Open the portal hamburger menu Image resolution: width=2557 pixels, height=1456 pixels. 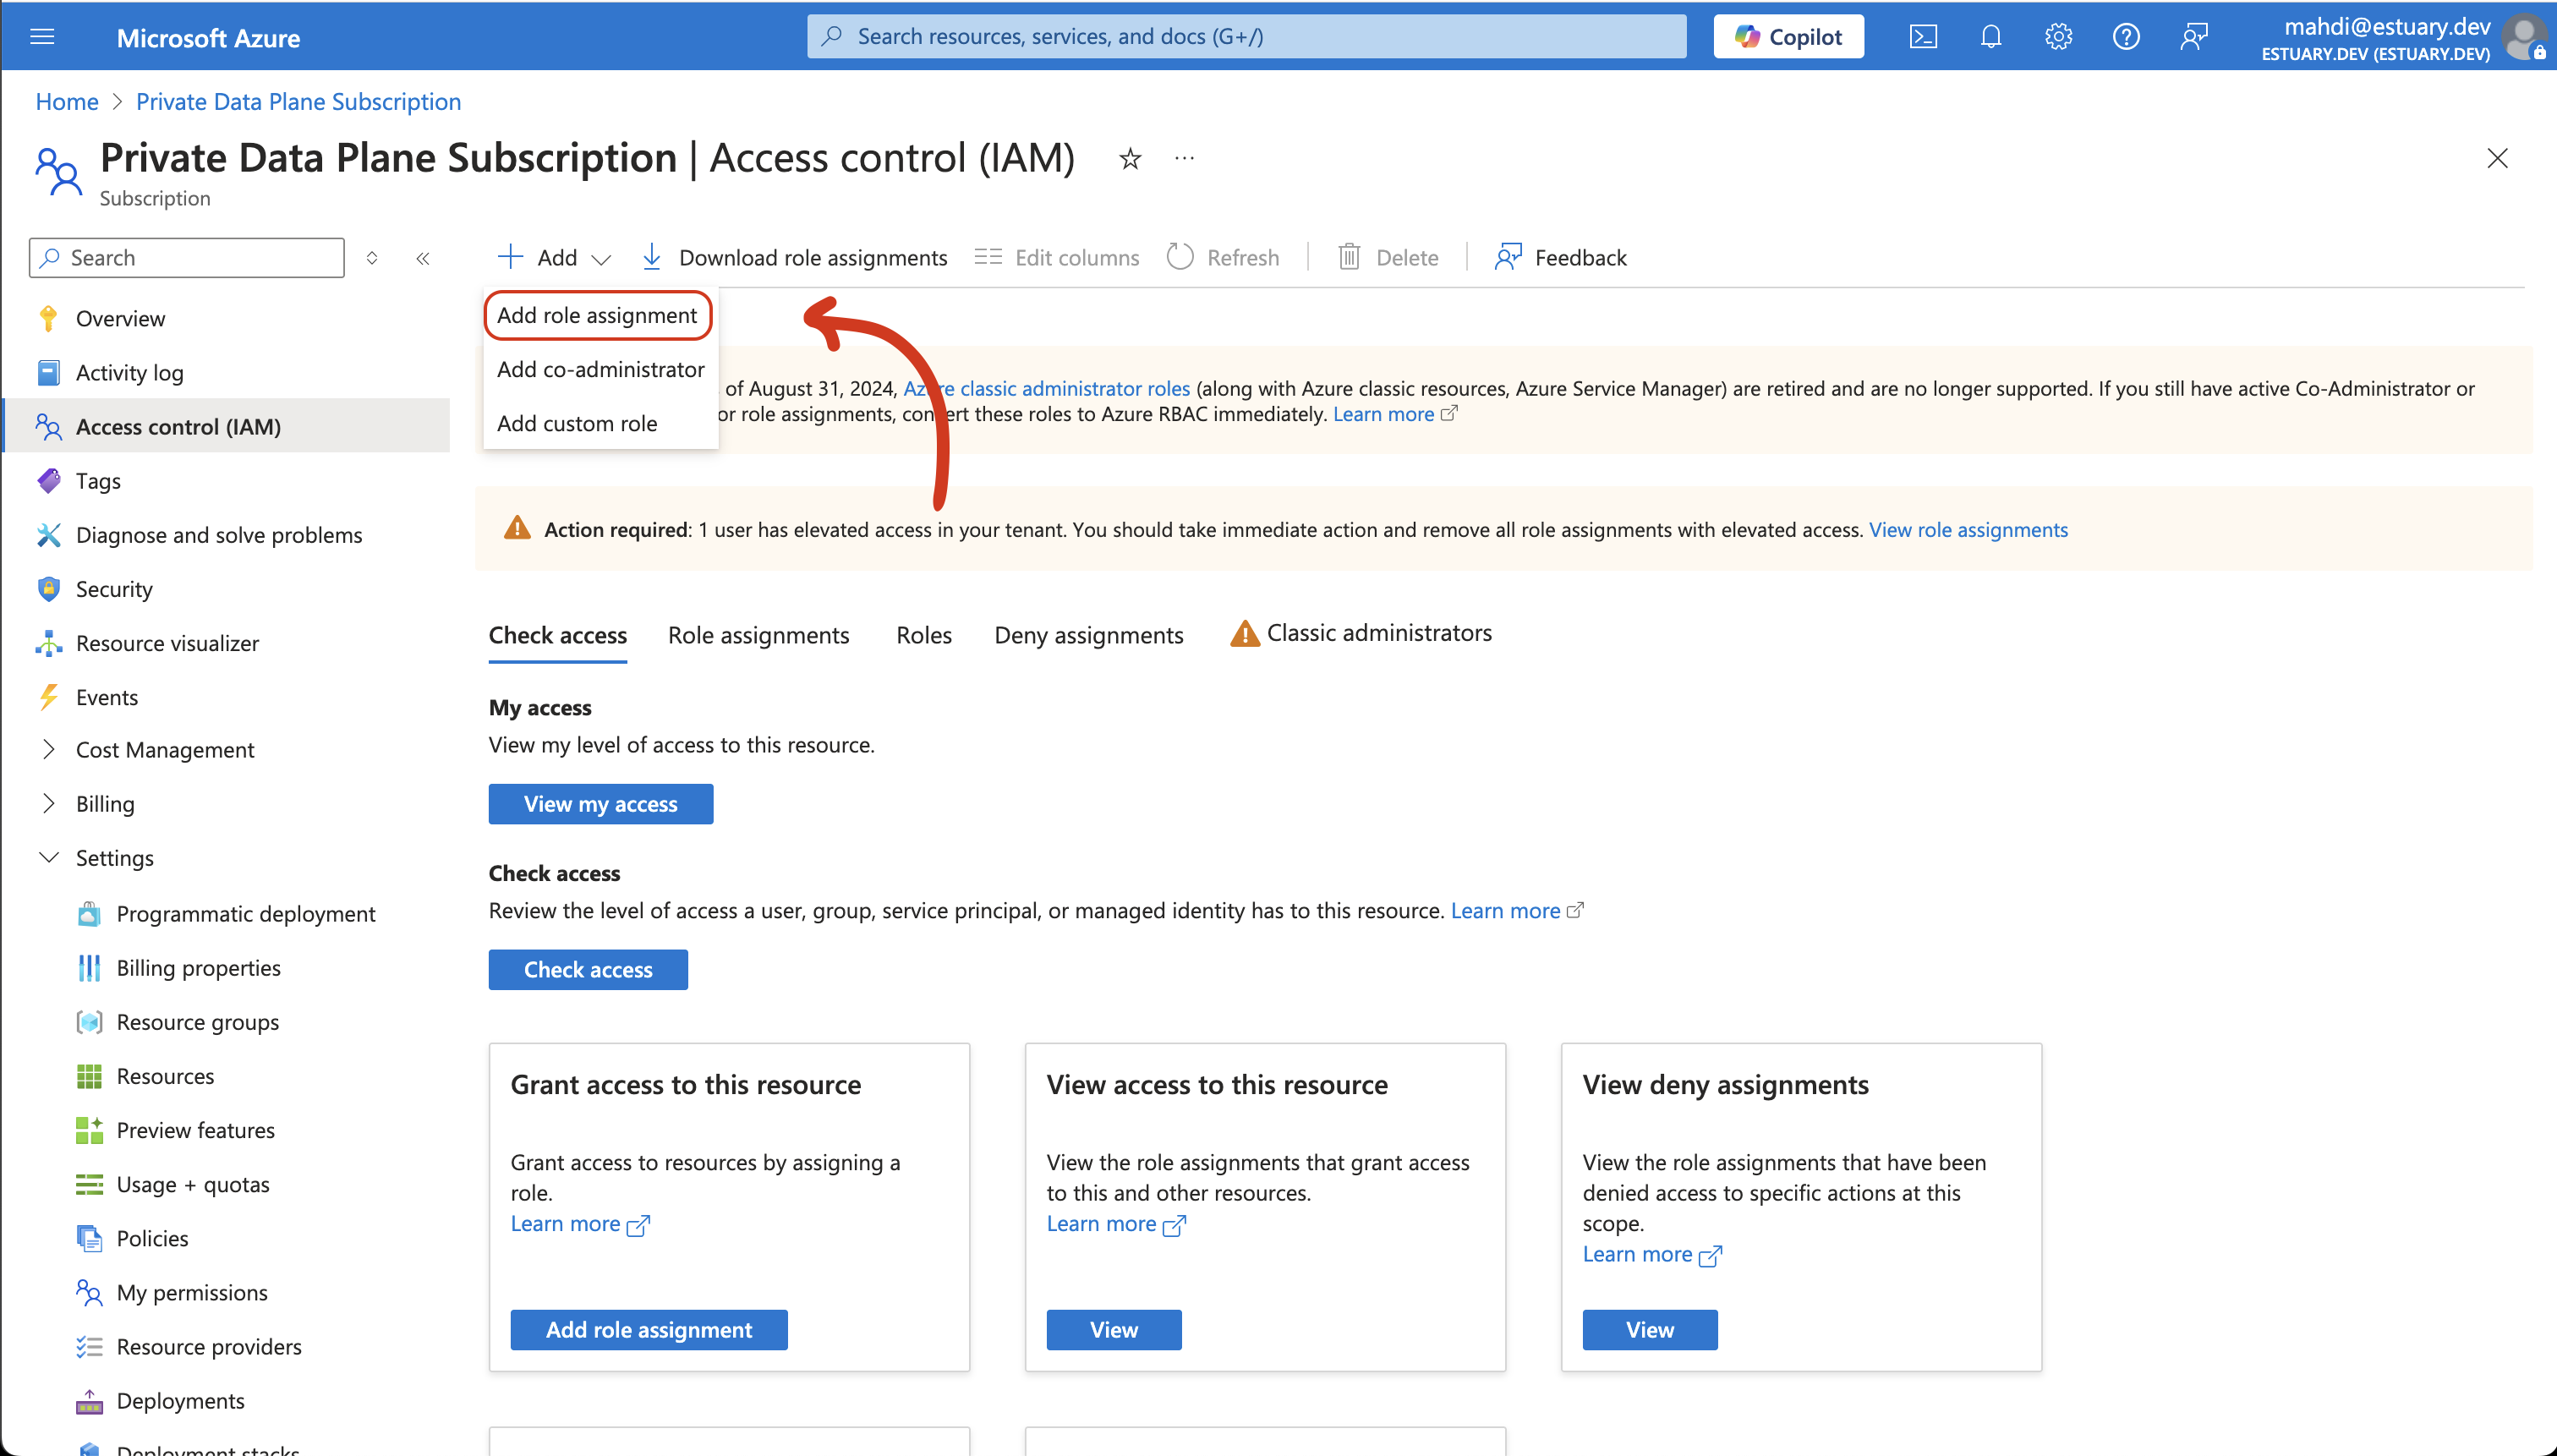43,37
